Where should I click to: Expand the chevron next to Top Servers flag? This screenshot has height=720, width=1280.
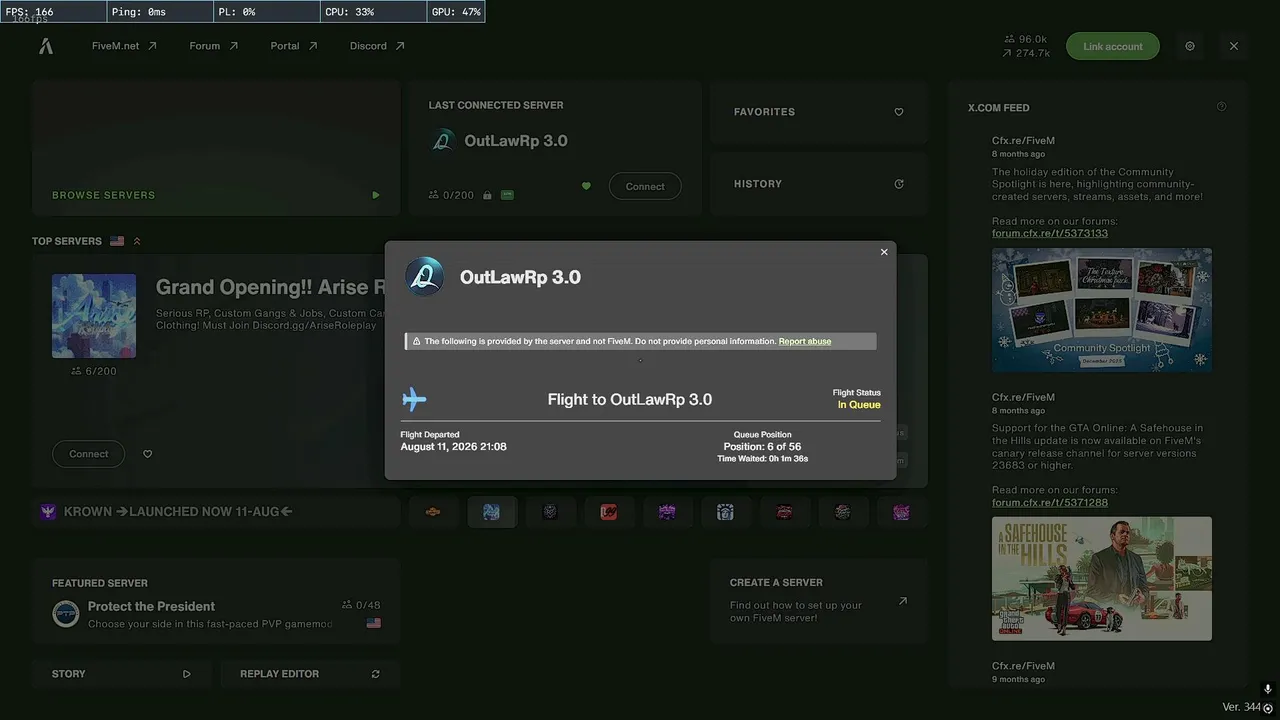point(137,241)
